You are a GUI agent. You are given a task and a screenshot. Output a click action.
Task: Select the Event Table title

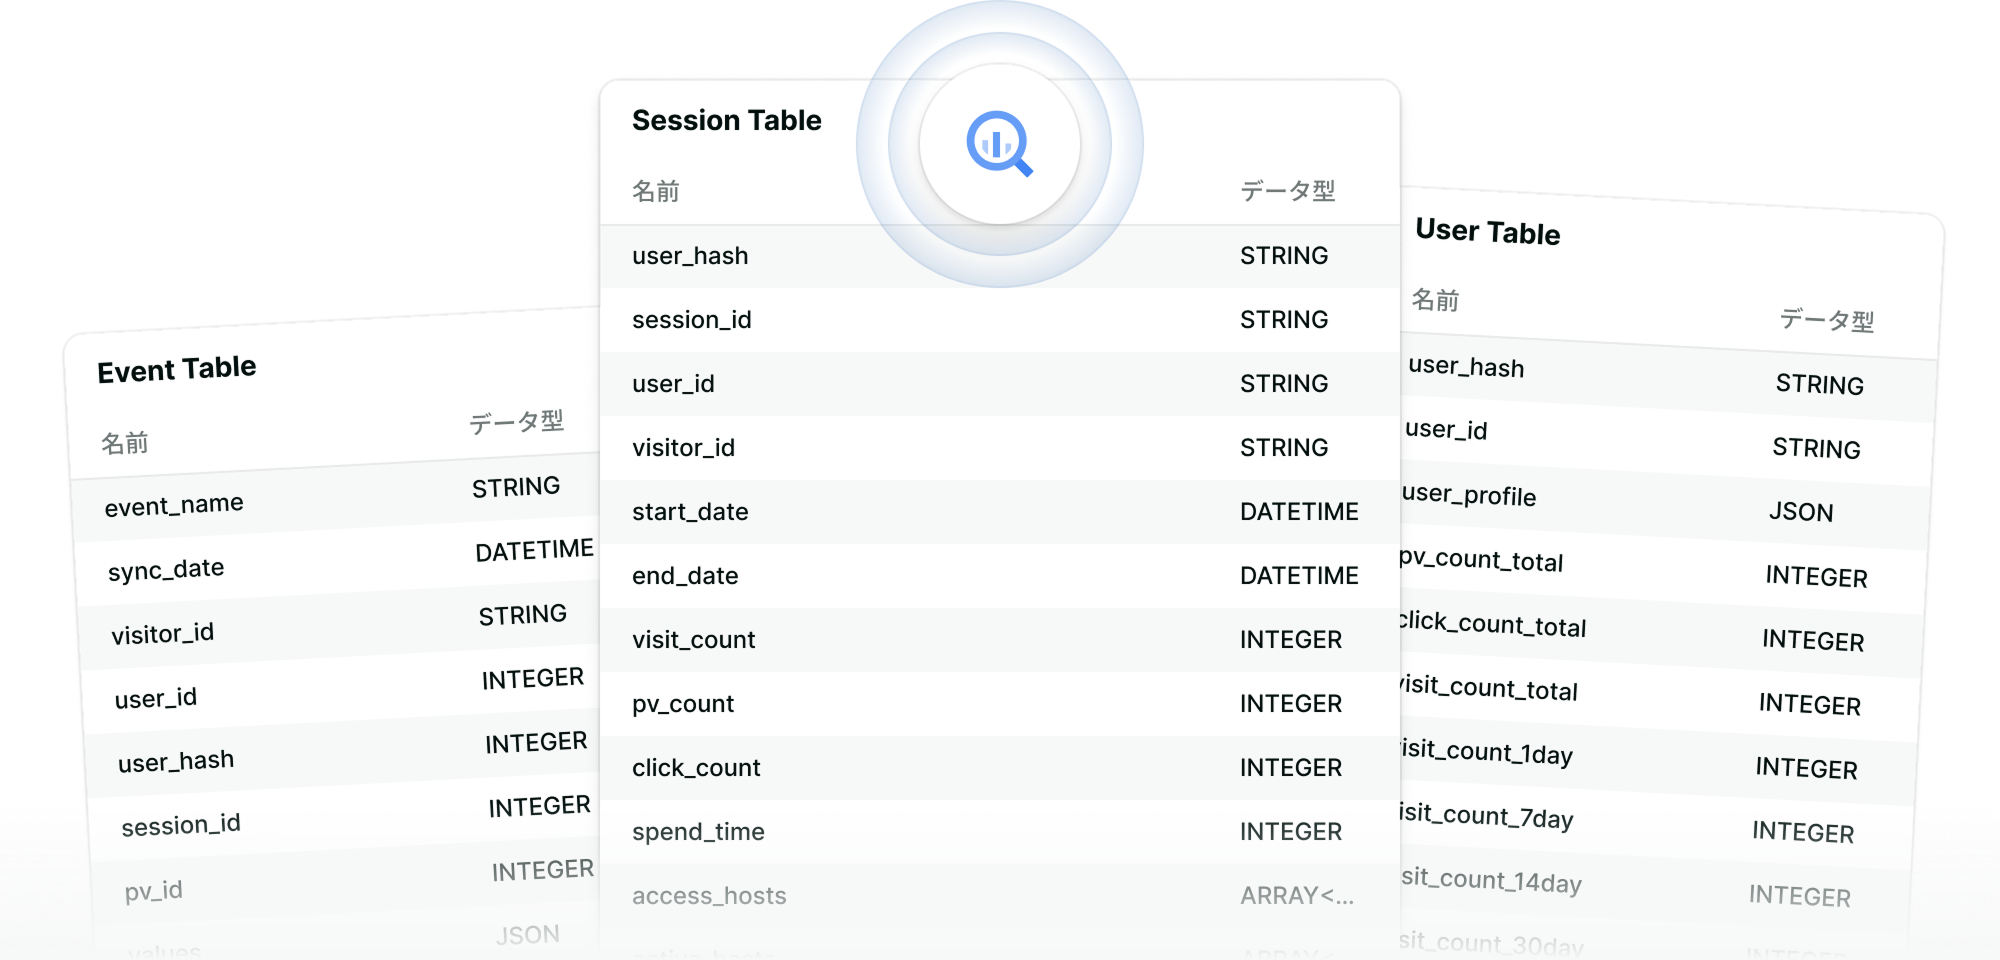coord(177,370)
